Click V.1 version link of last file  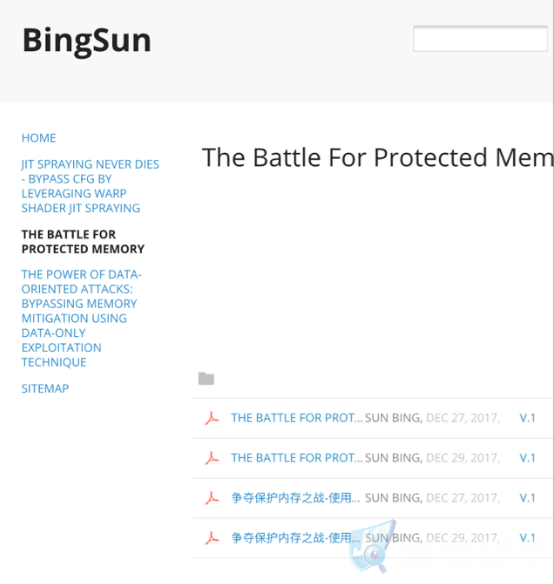click(x=527, y=538)
